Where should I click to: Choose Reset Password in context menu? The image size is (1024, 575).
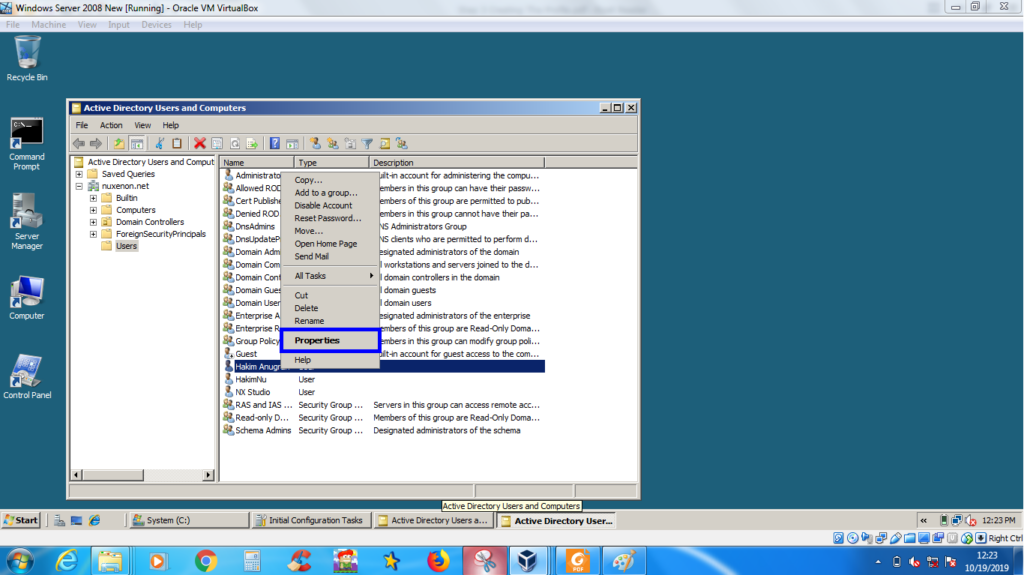[x=330, y=218]
